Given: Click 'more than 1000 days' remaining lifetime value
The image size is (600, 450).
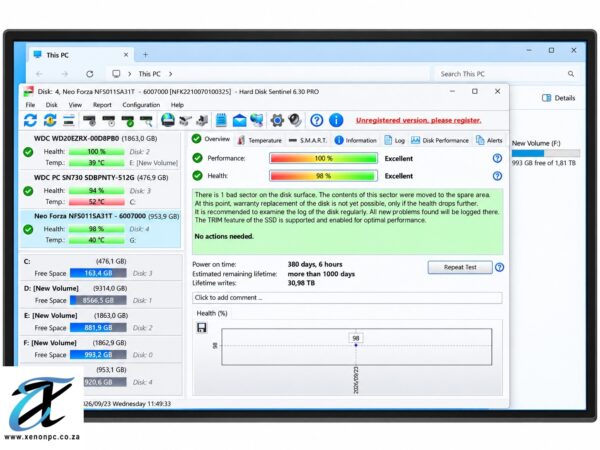Looking at the screenshot, I should coord(321,274).
